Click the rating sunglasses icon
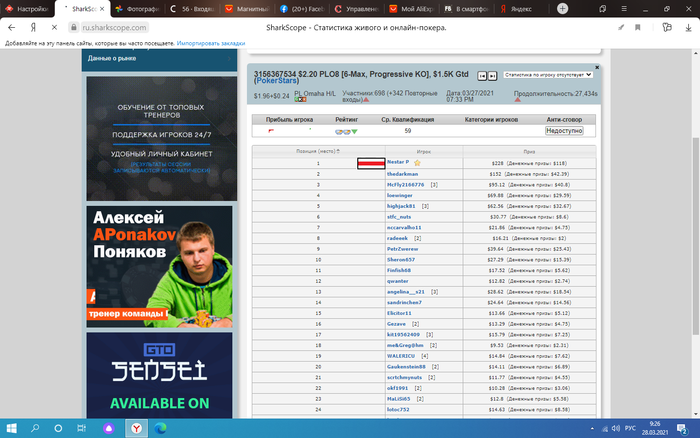Viewport: 700px width, 438px height. (342, 132)
